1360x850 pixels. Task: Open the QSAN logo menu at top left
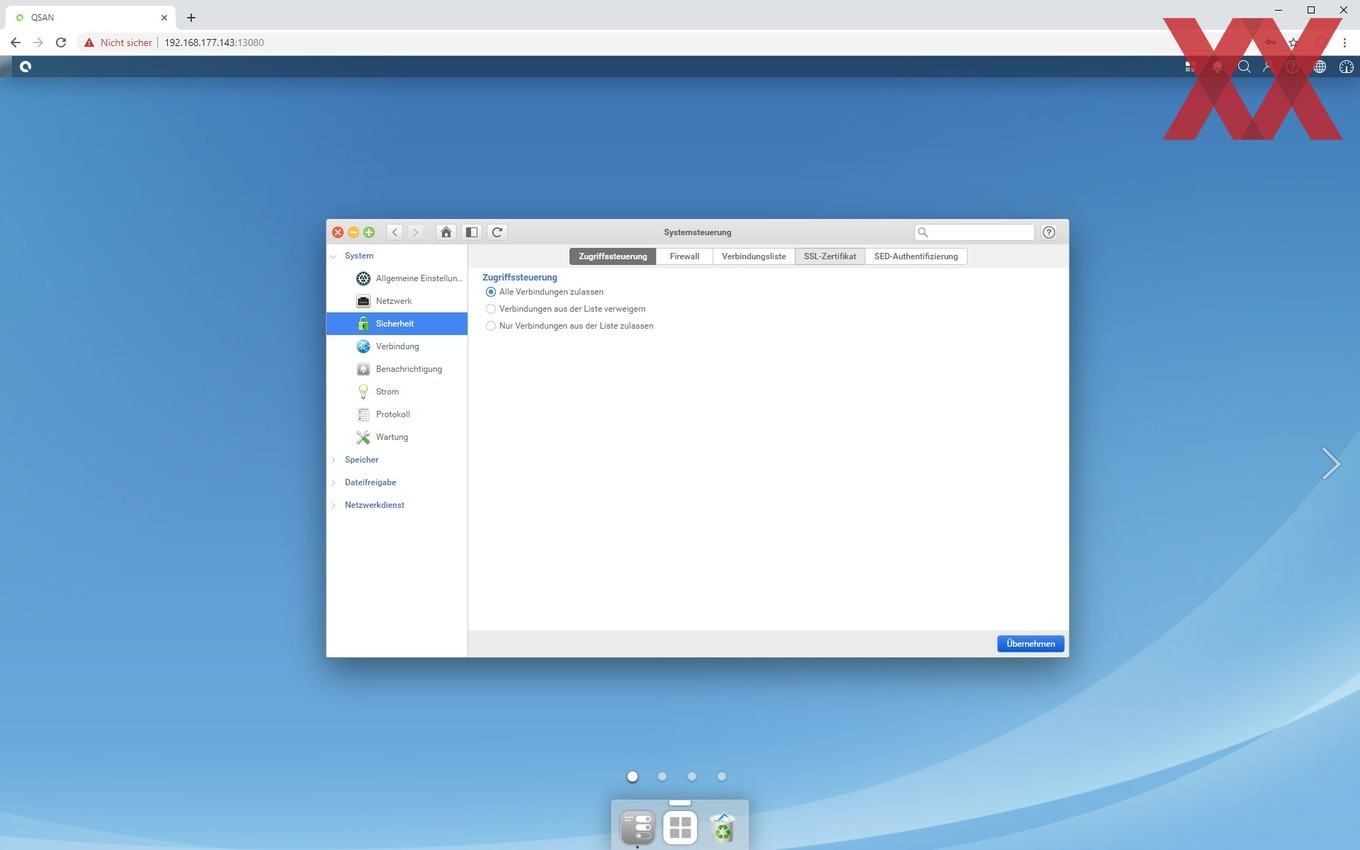25,67
